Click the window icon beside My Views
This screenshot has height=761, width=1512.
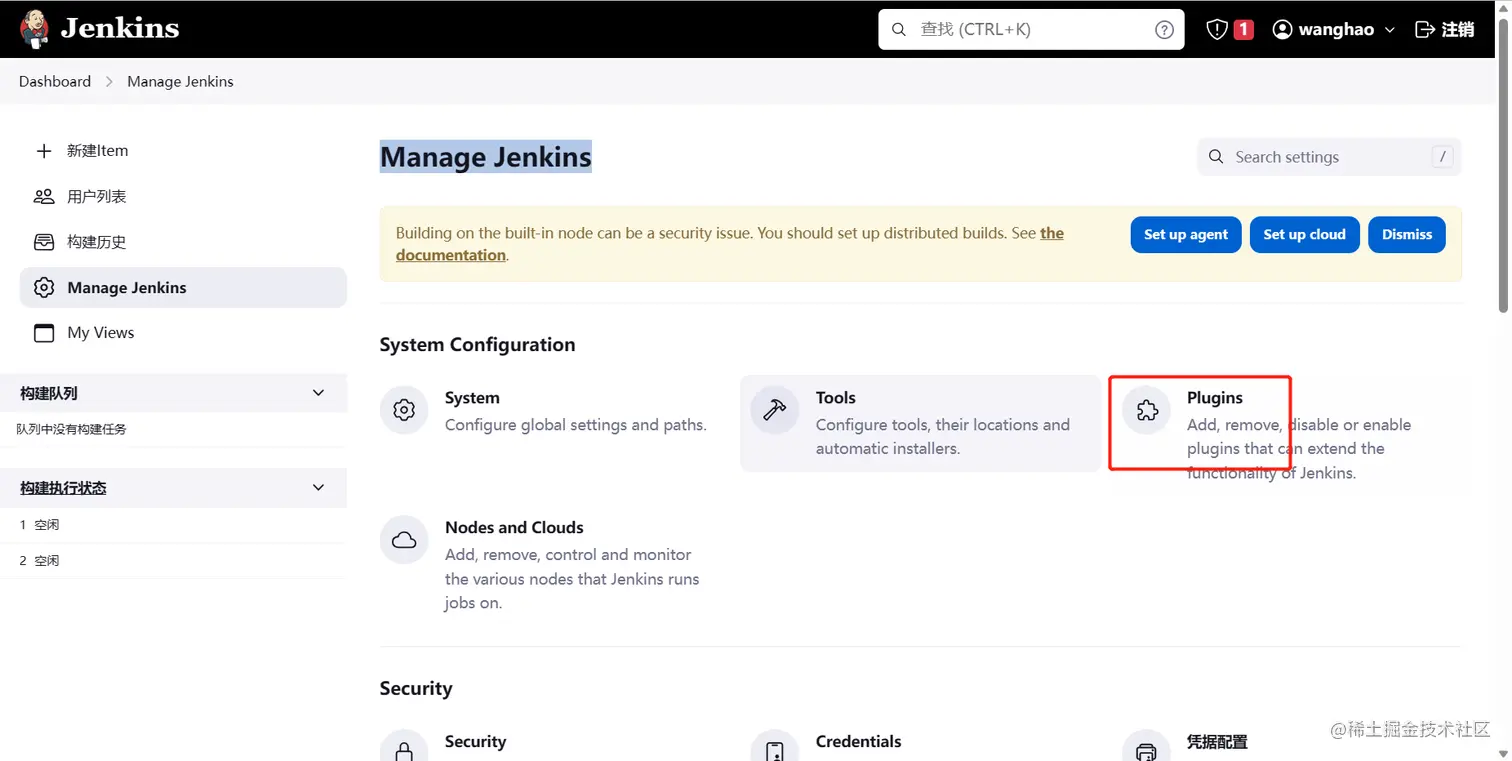coord(44,333)
